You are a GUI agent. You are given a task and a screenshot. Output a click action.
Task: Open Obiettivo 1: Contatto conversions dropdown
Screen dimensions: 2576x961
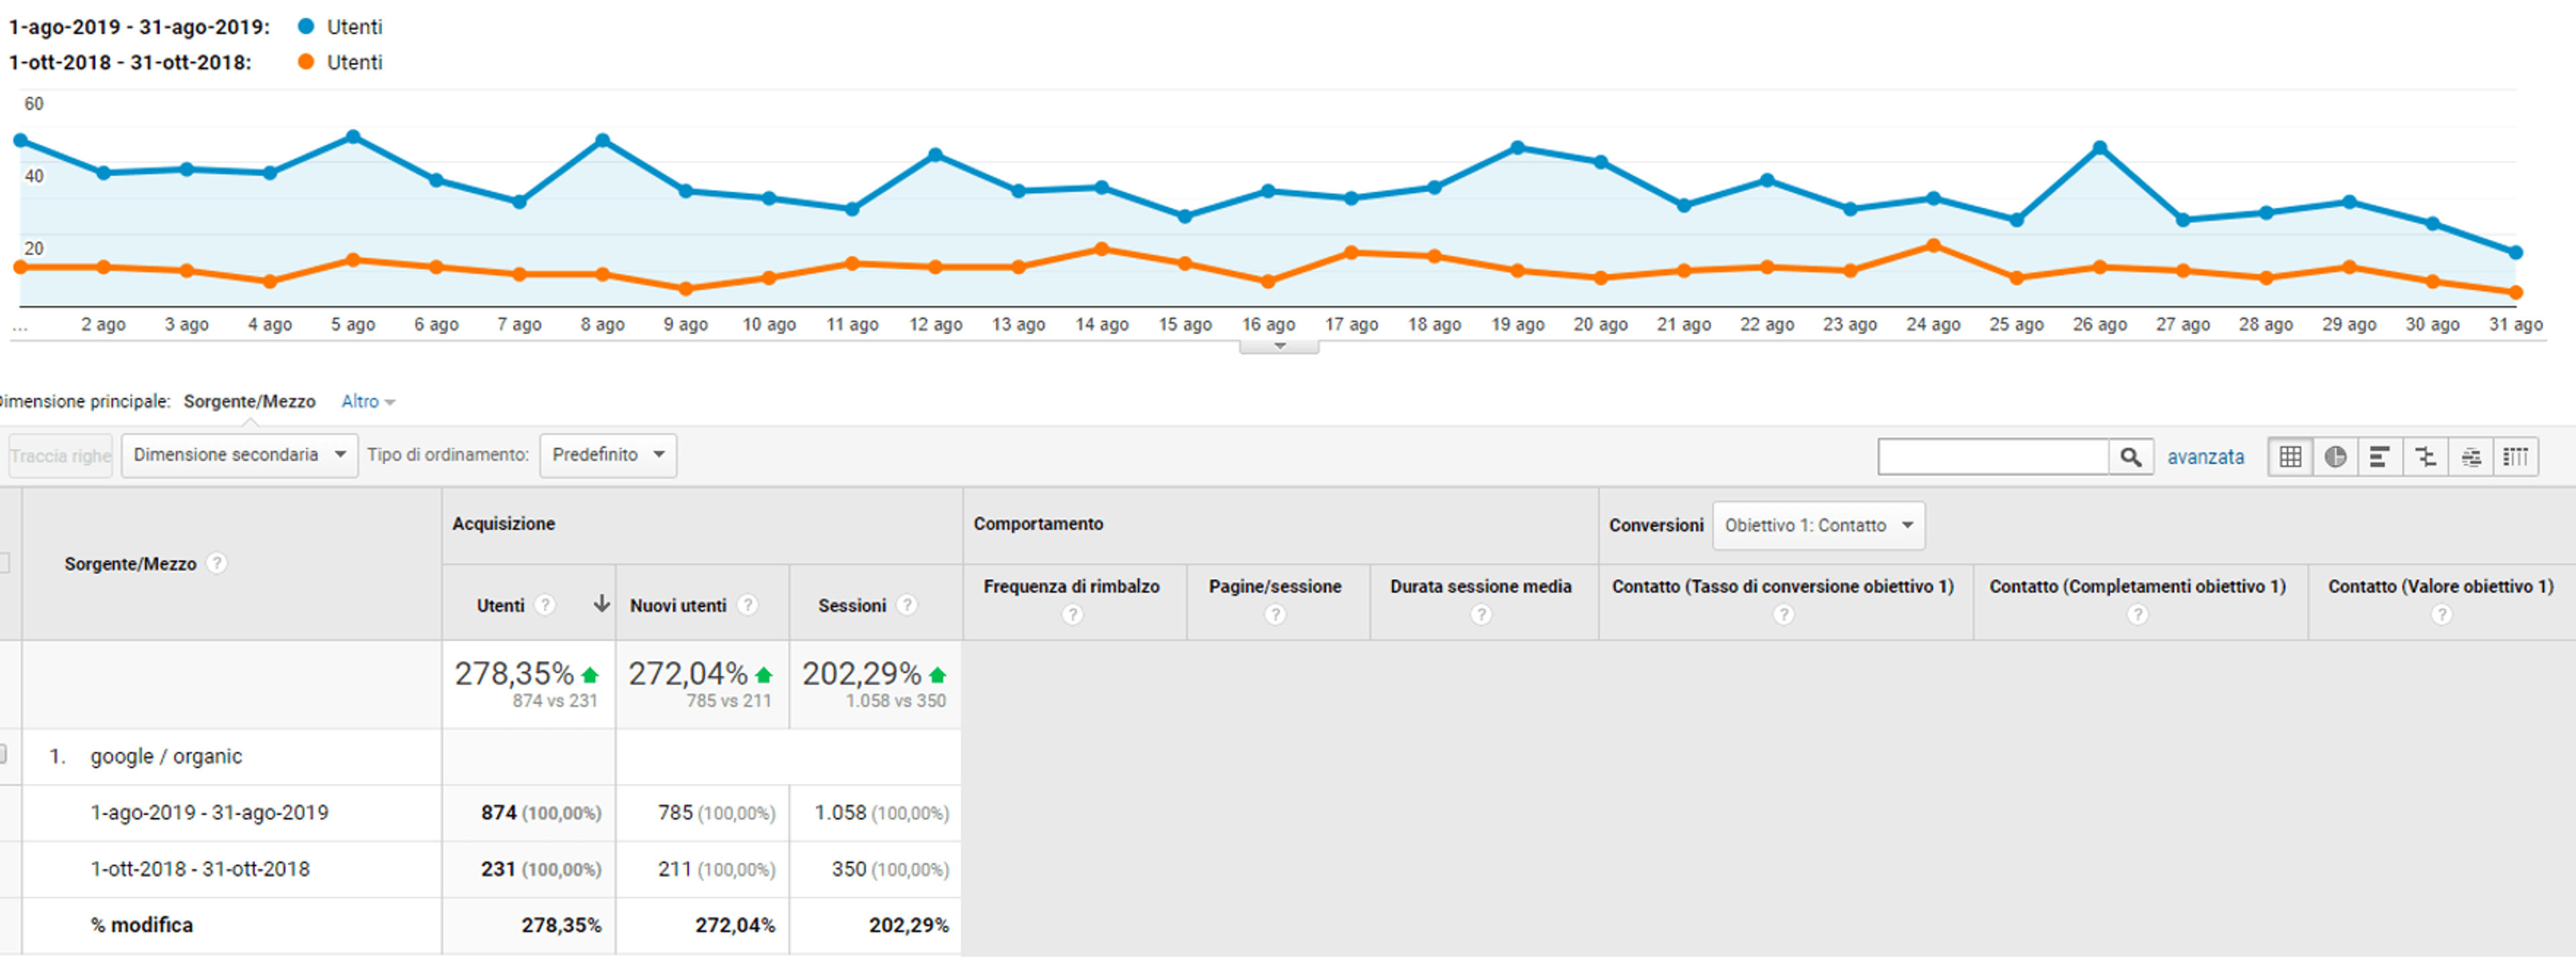pos(1818,526)
